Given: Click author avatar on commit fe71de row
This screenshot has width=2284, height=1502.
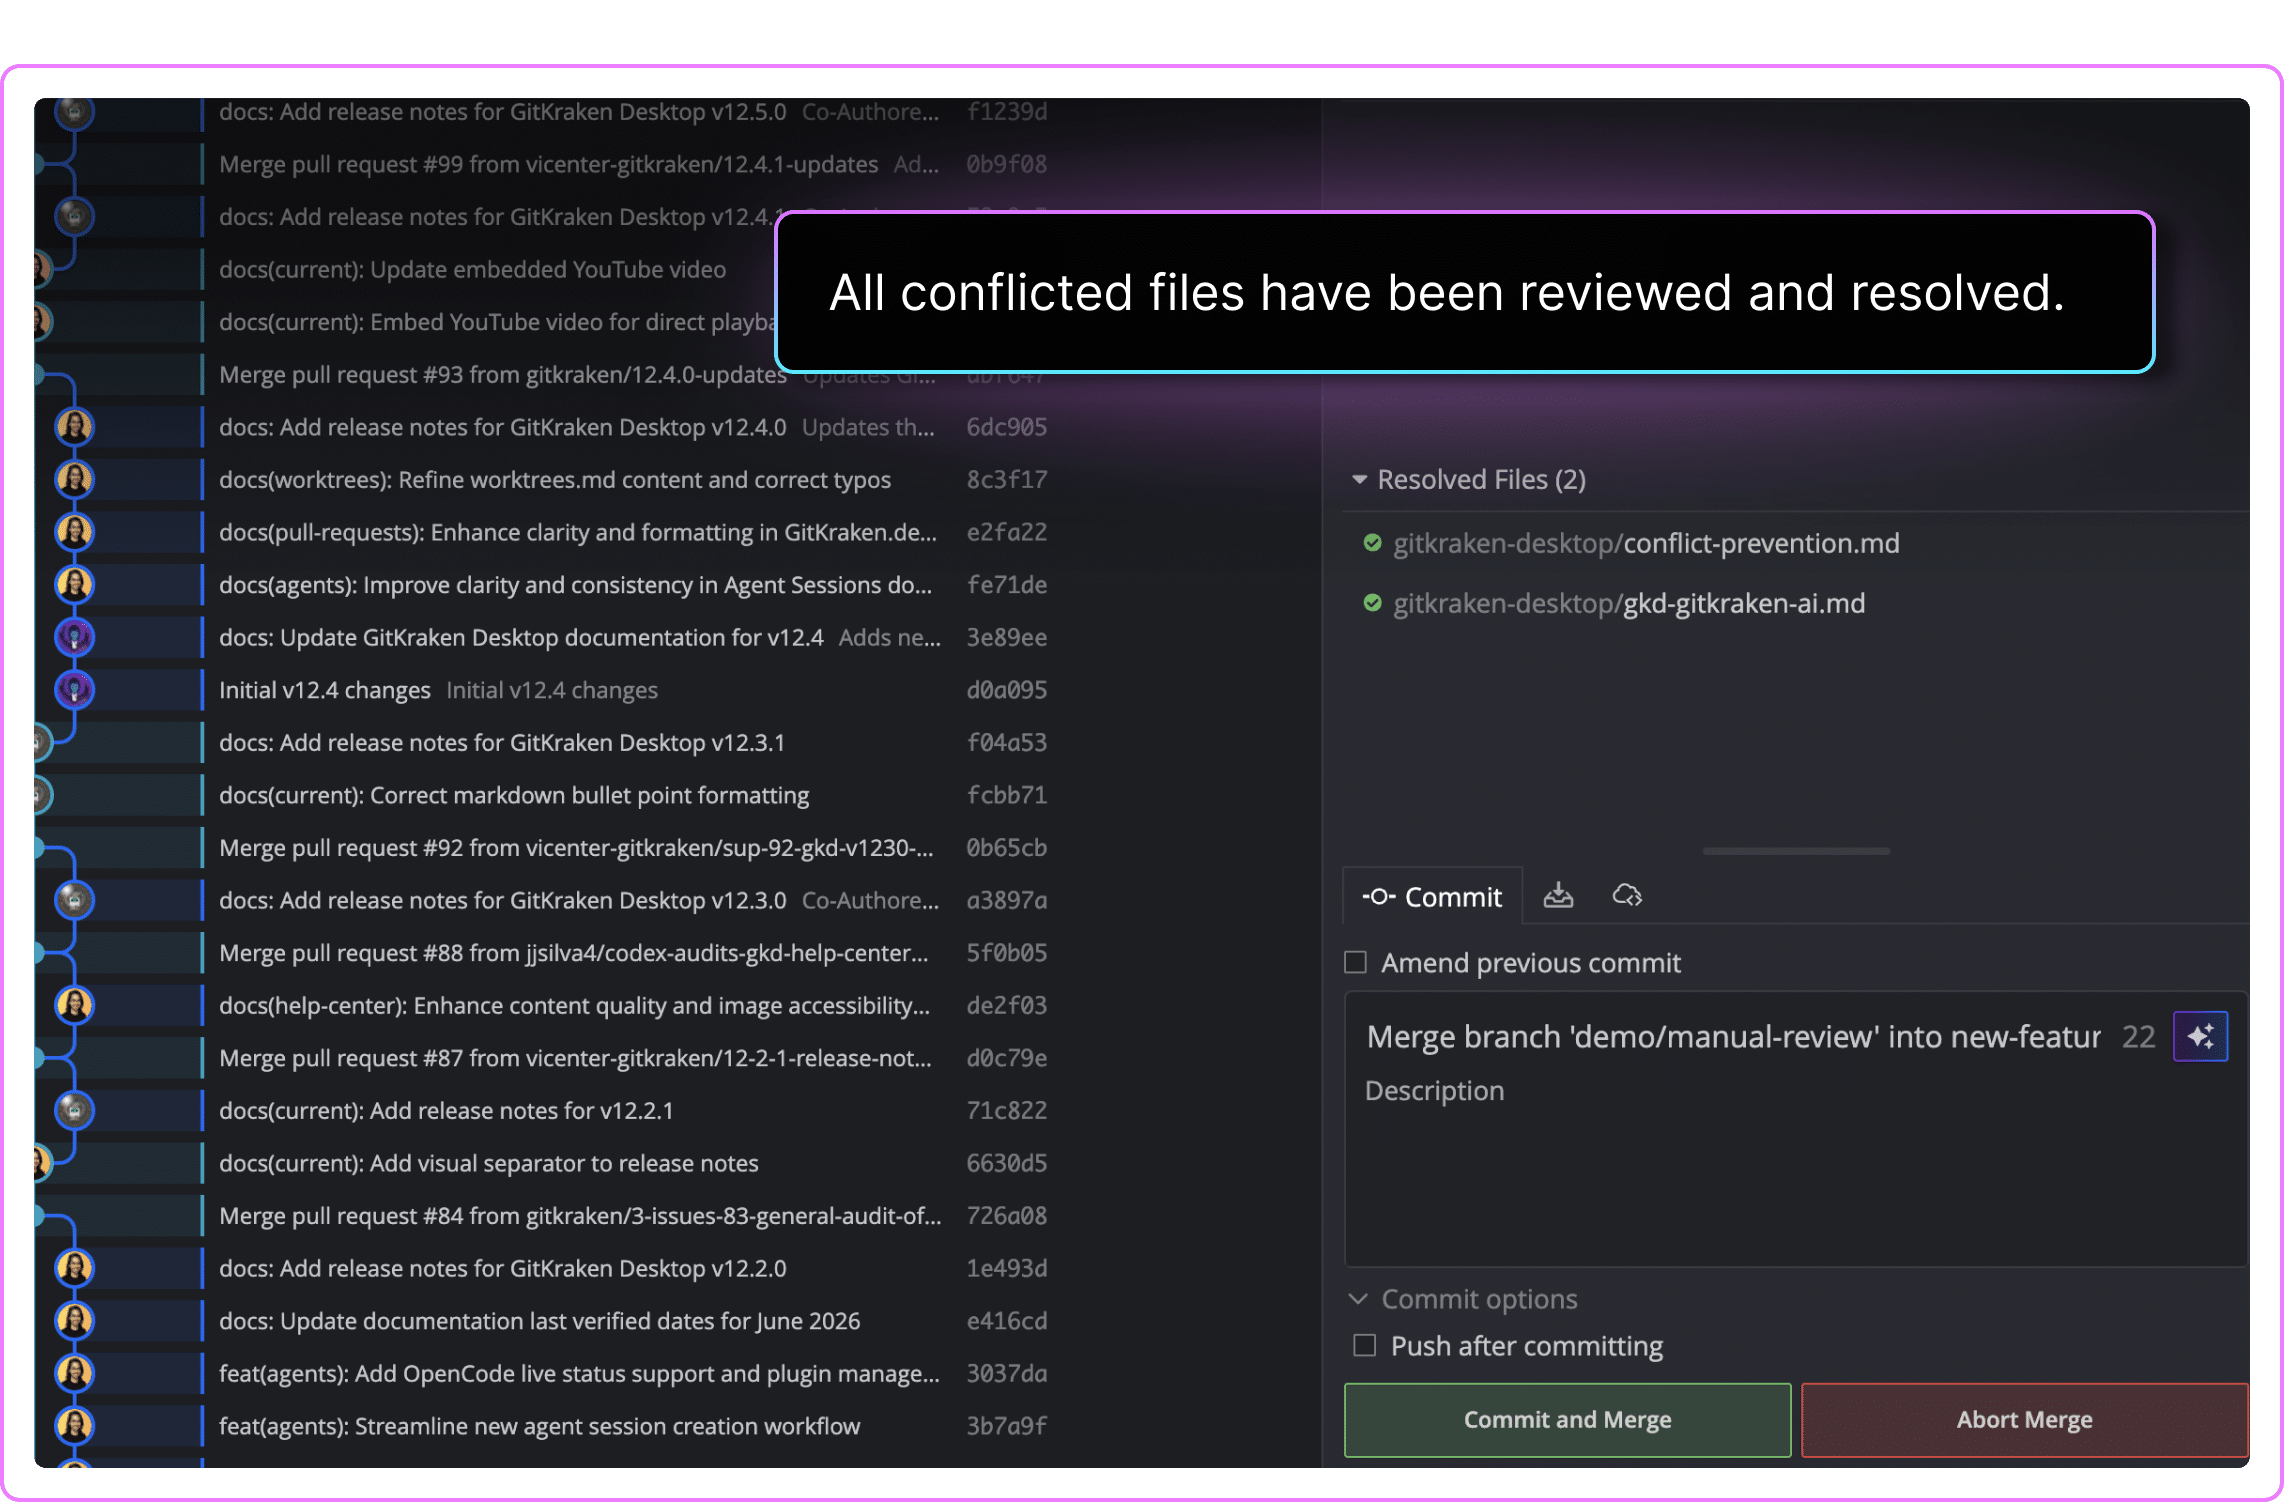Looking at the screenshot, I should pos(74,585).
